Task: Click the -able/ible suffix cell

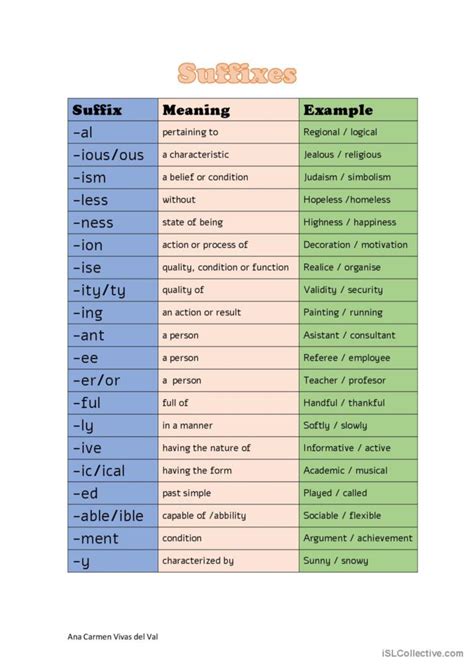Action: (113, 516)
